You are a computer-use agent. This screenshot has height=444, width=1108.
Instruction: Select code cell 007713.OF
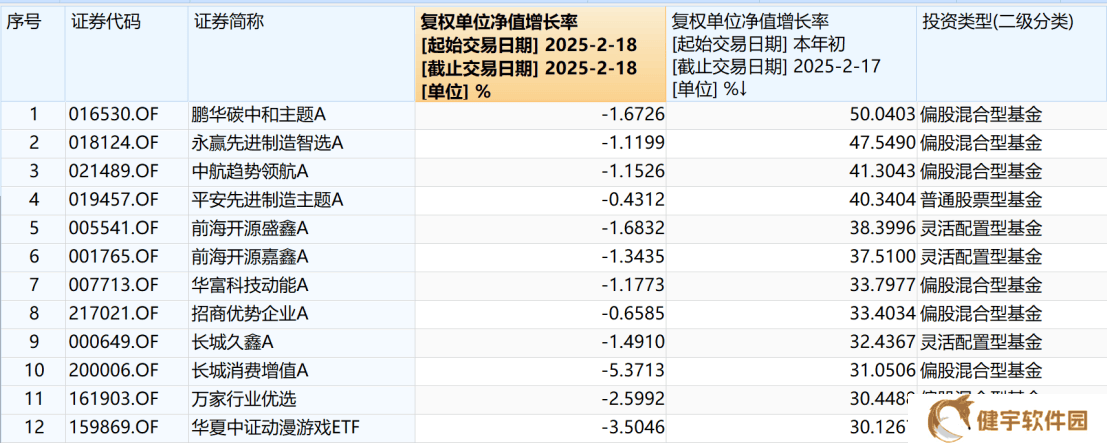point(114,285)
